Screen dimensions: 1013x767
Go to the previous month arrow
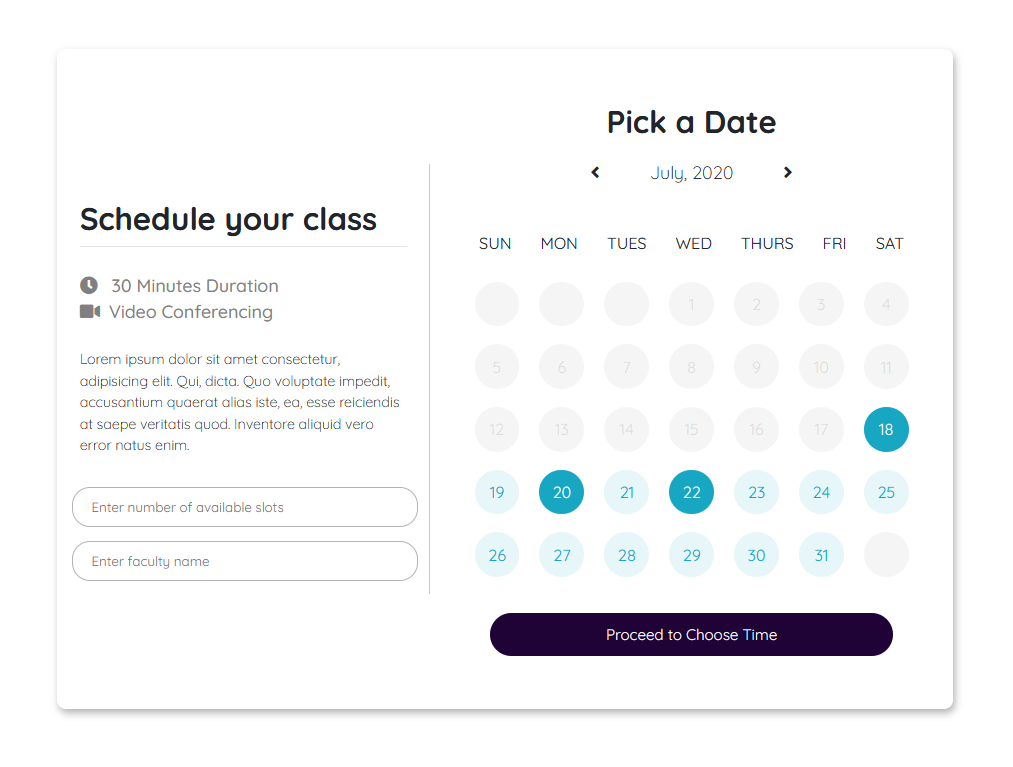[x=595, y=173]
